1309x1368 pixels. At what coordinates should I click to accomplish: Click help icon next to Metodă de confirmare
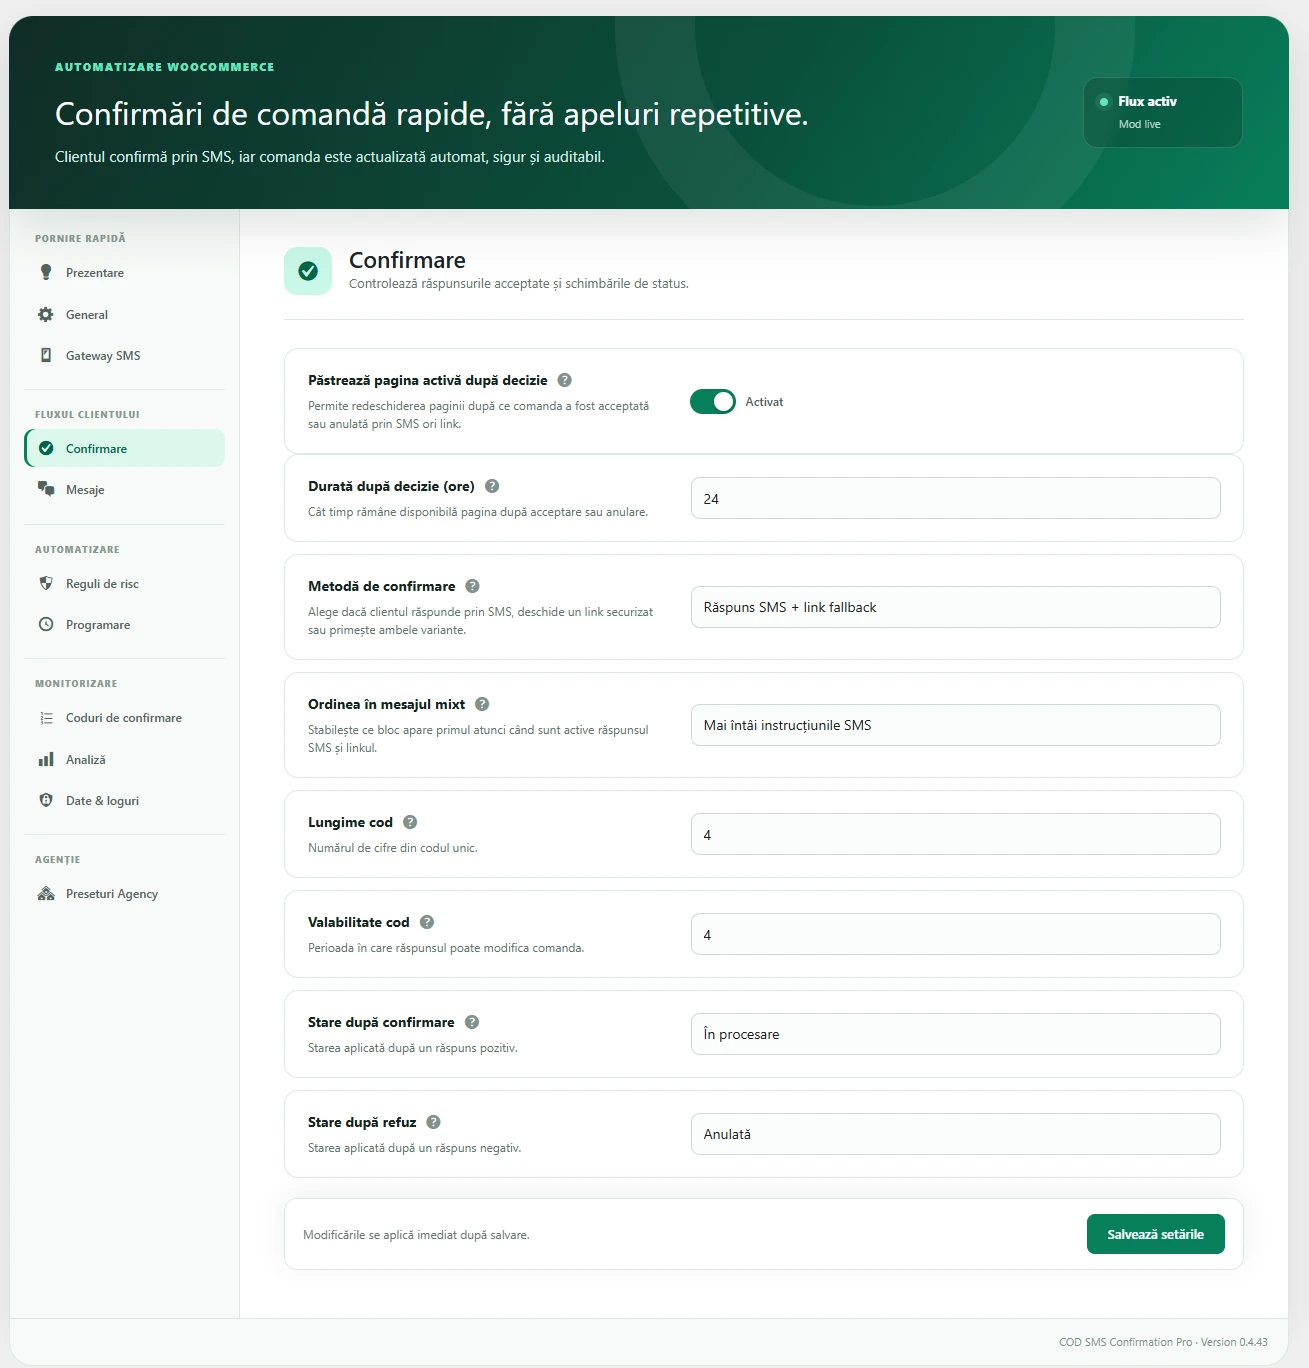(473, 586)
